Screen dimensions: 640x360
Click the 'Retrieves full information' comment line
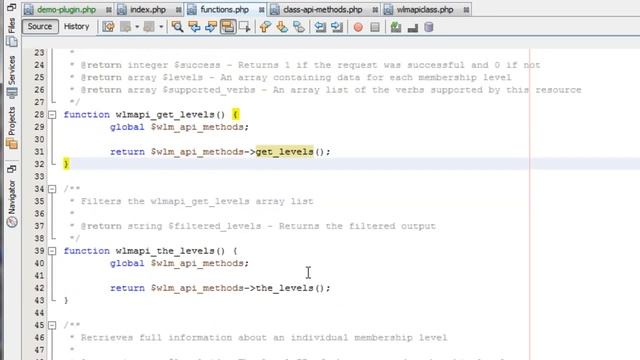(x=264, y=338)
